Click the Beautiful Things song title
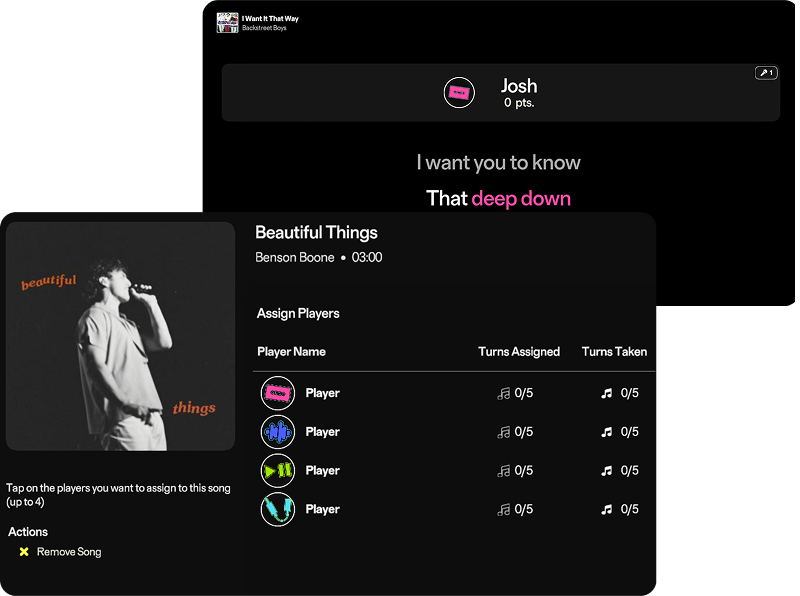Screen dimensions: 800x596 coord(316,233)
